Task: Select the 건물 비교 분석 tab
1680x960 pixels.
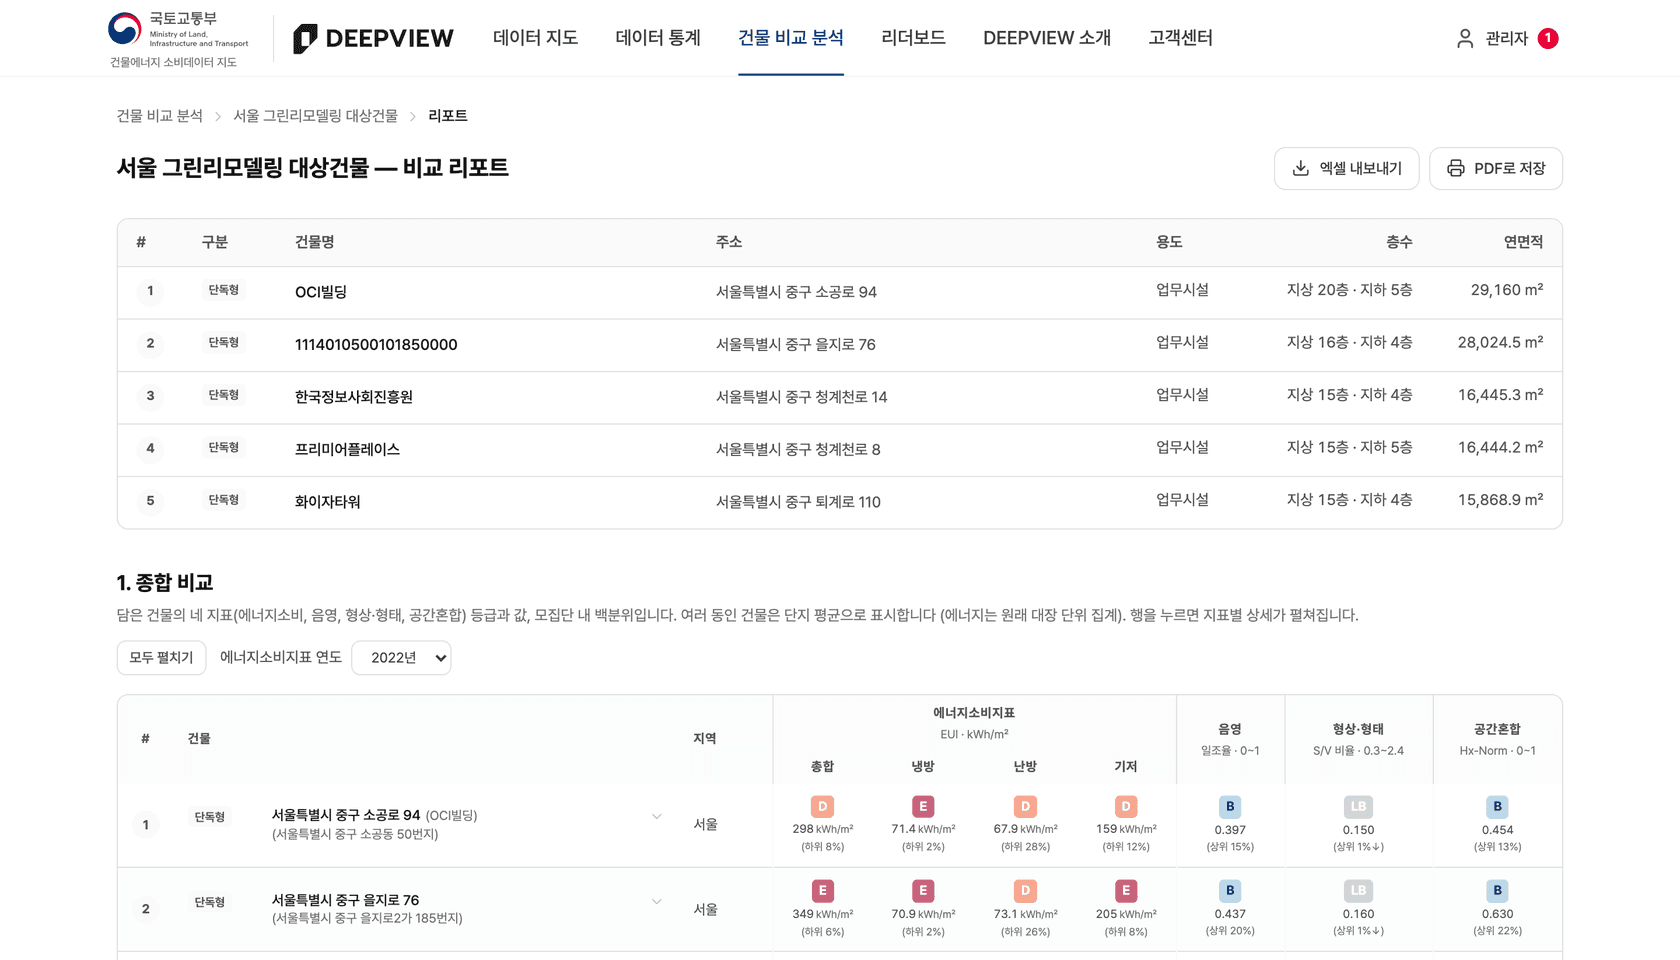Action: pyautogui.click(x=791, y=38)
